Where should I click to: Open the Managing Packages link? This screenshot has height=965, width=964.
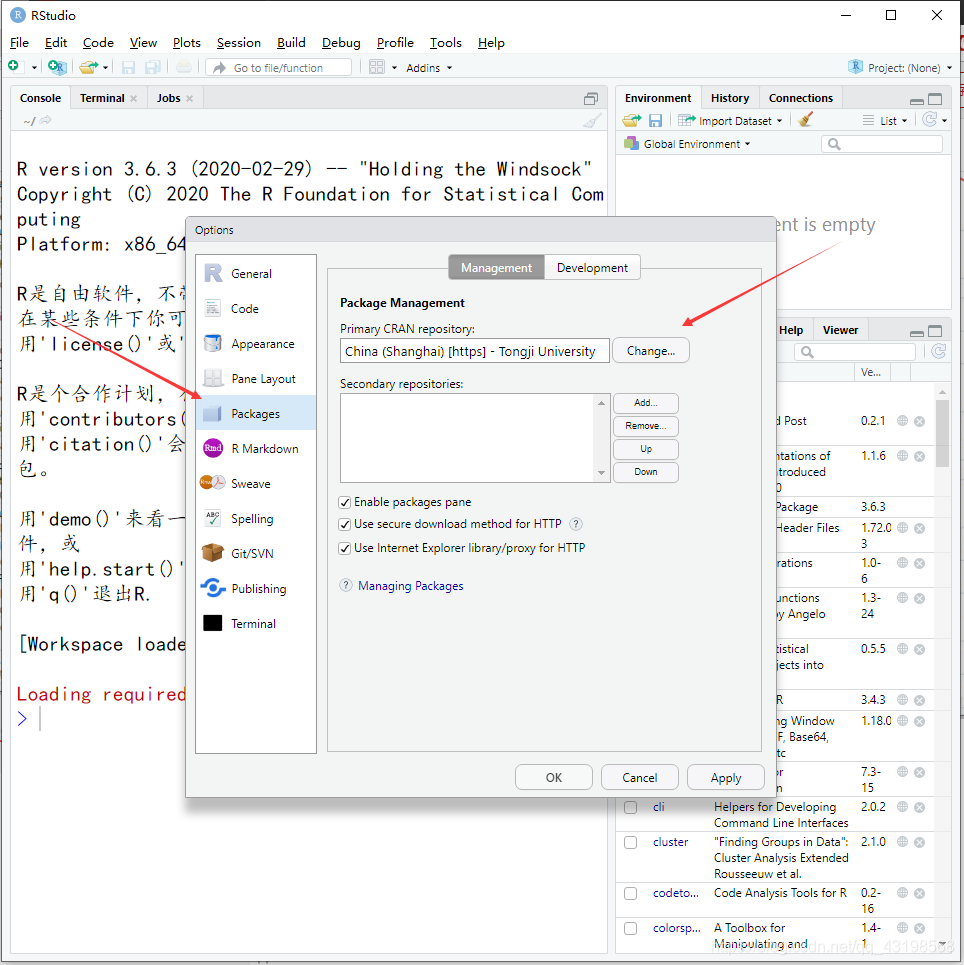tap(411, 586)
